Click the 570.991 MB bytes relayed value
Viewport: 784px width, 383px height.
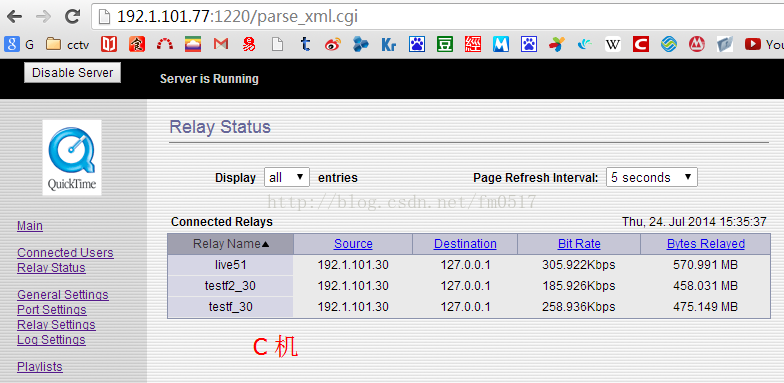point(706,265)
